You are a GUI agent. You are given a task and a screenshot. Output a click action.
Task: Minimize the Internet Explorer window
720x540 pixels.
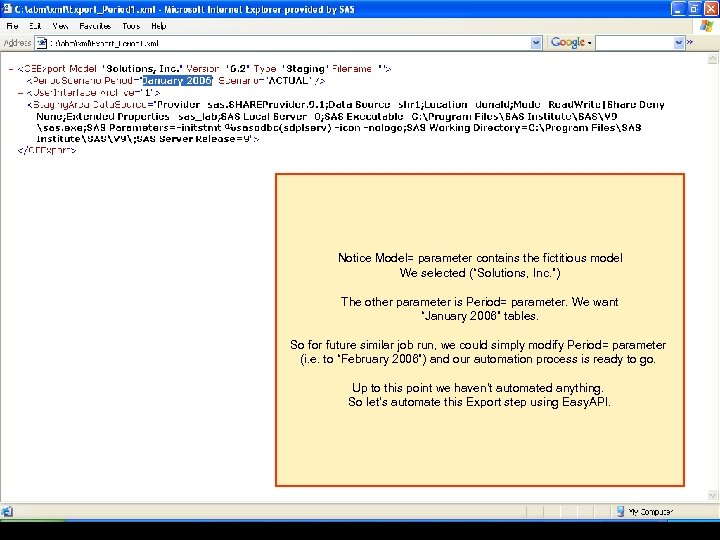(x=678, y=9)
